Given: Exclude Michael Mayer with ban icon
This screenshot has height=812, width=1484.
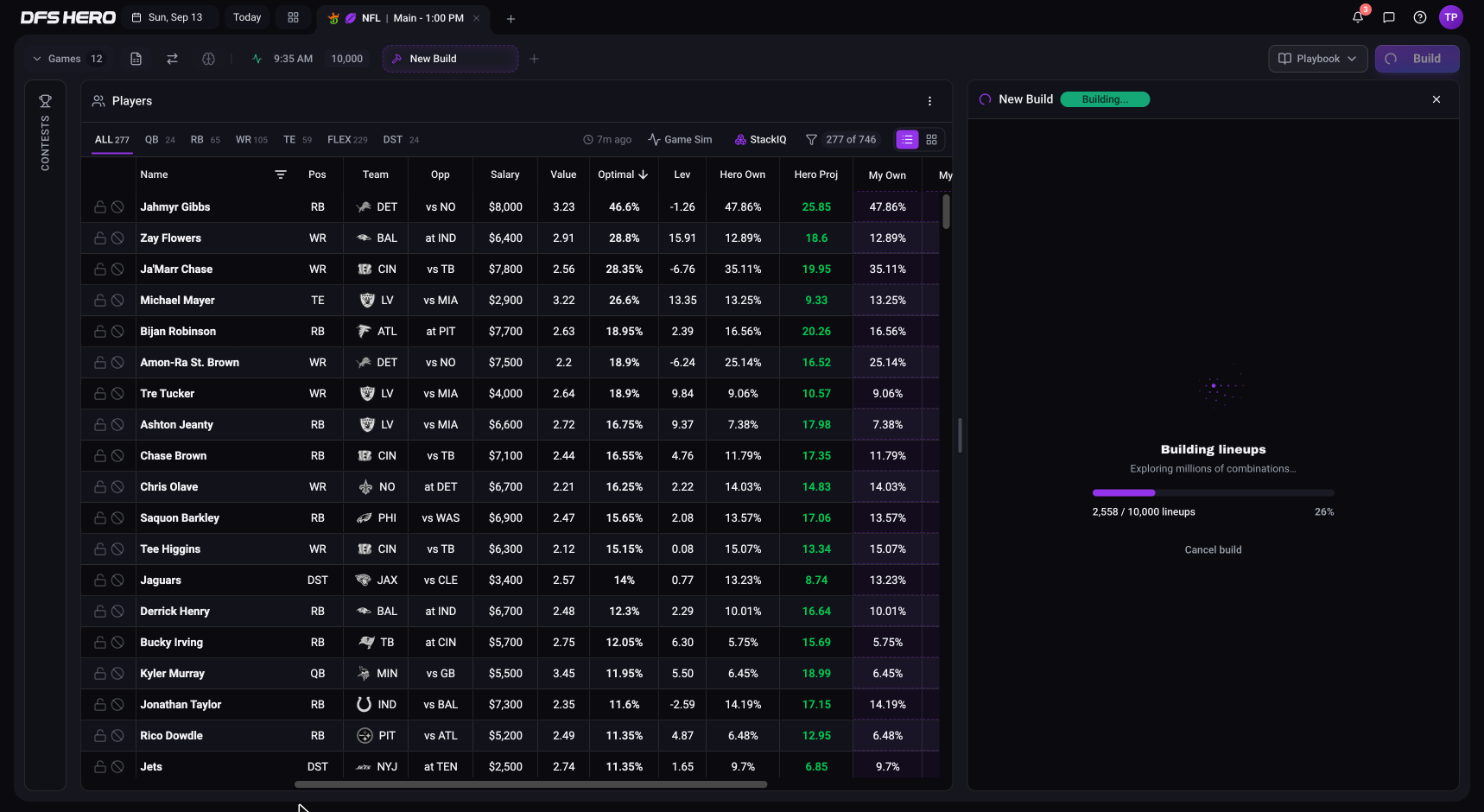Looking at the screenshot, I should (117, 300).
